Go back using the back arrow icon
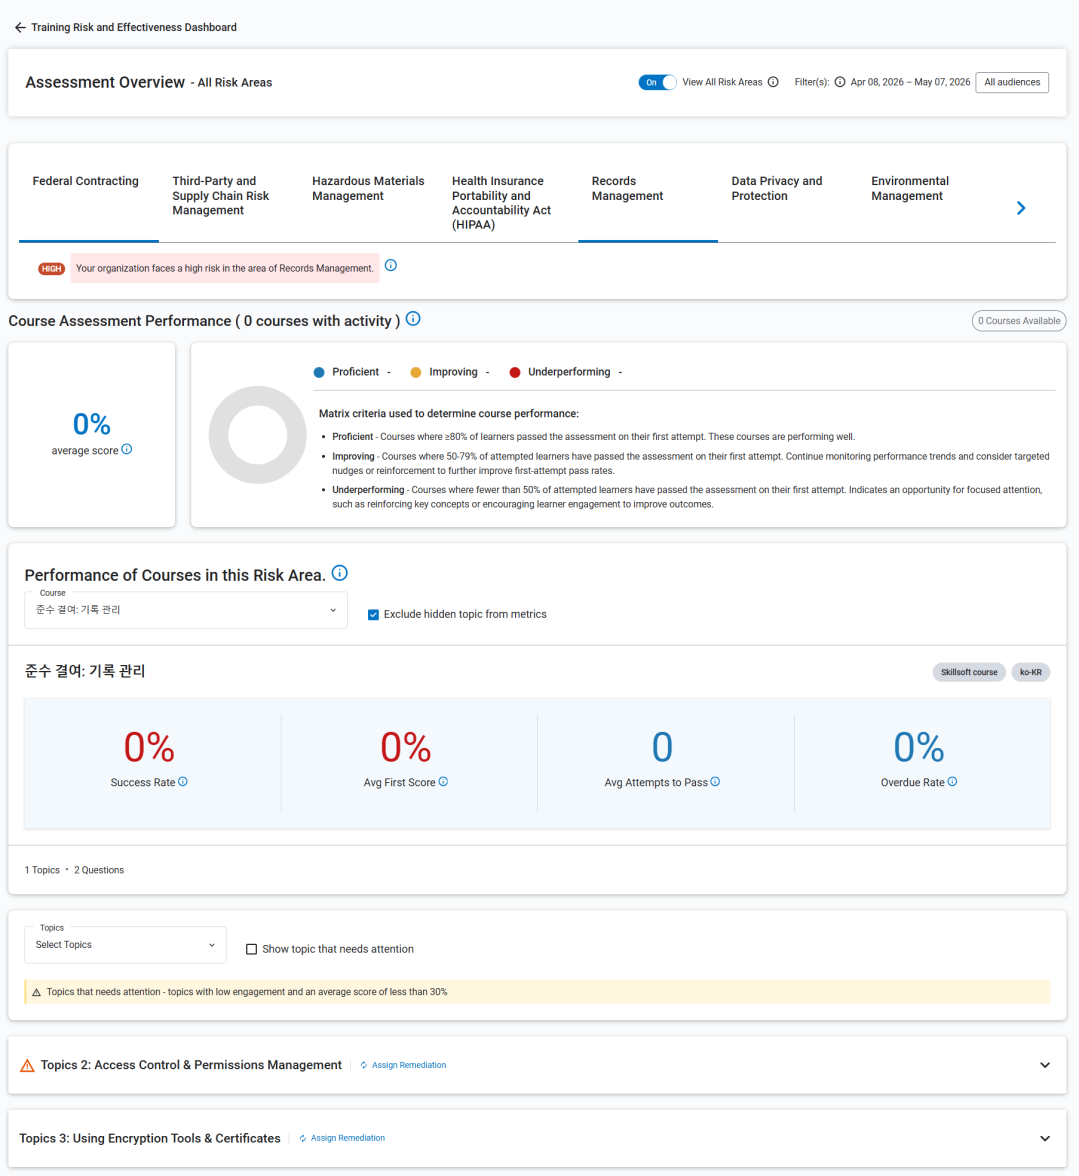Viewport: 1079px width, 1176px height. click(20, 28)
